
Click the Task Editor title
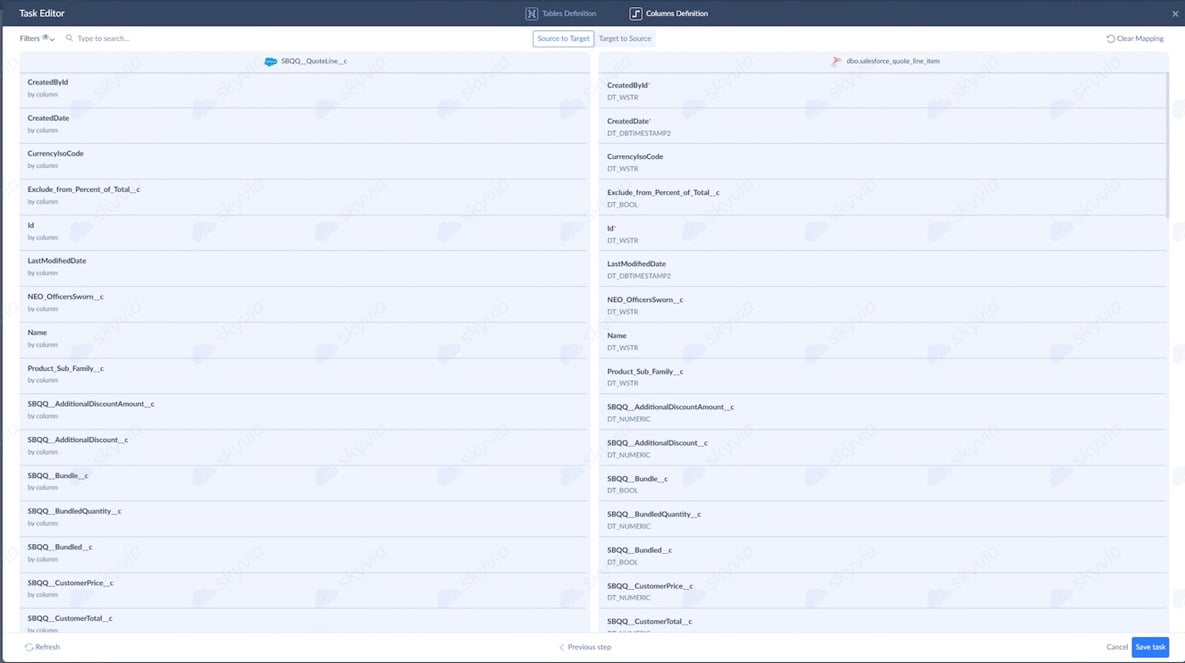point(42,14)
